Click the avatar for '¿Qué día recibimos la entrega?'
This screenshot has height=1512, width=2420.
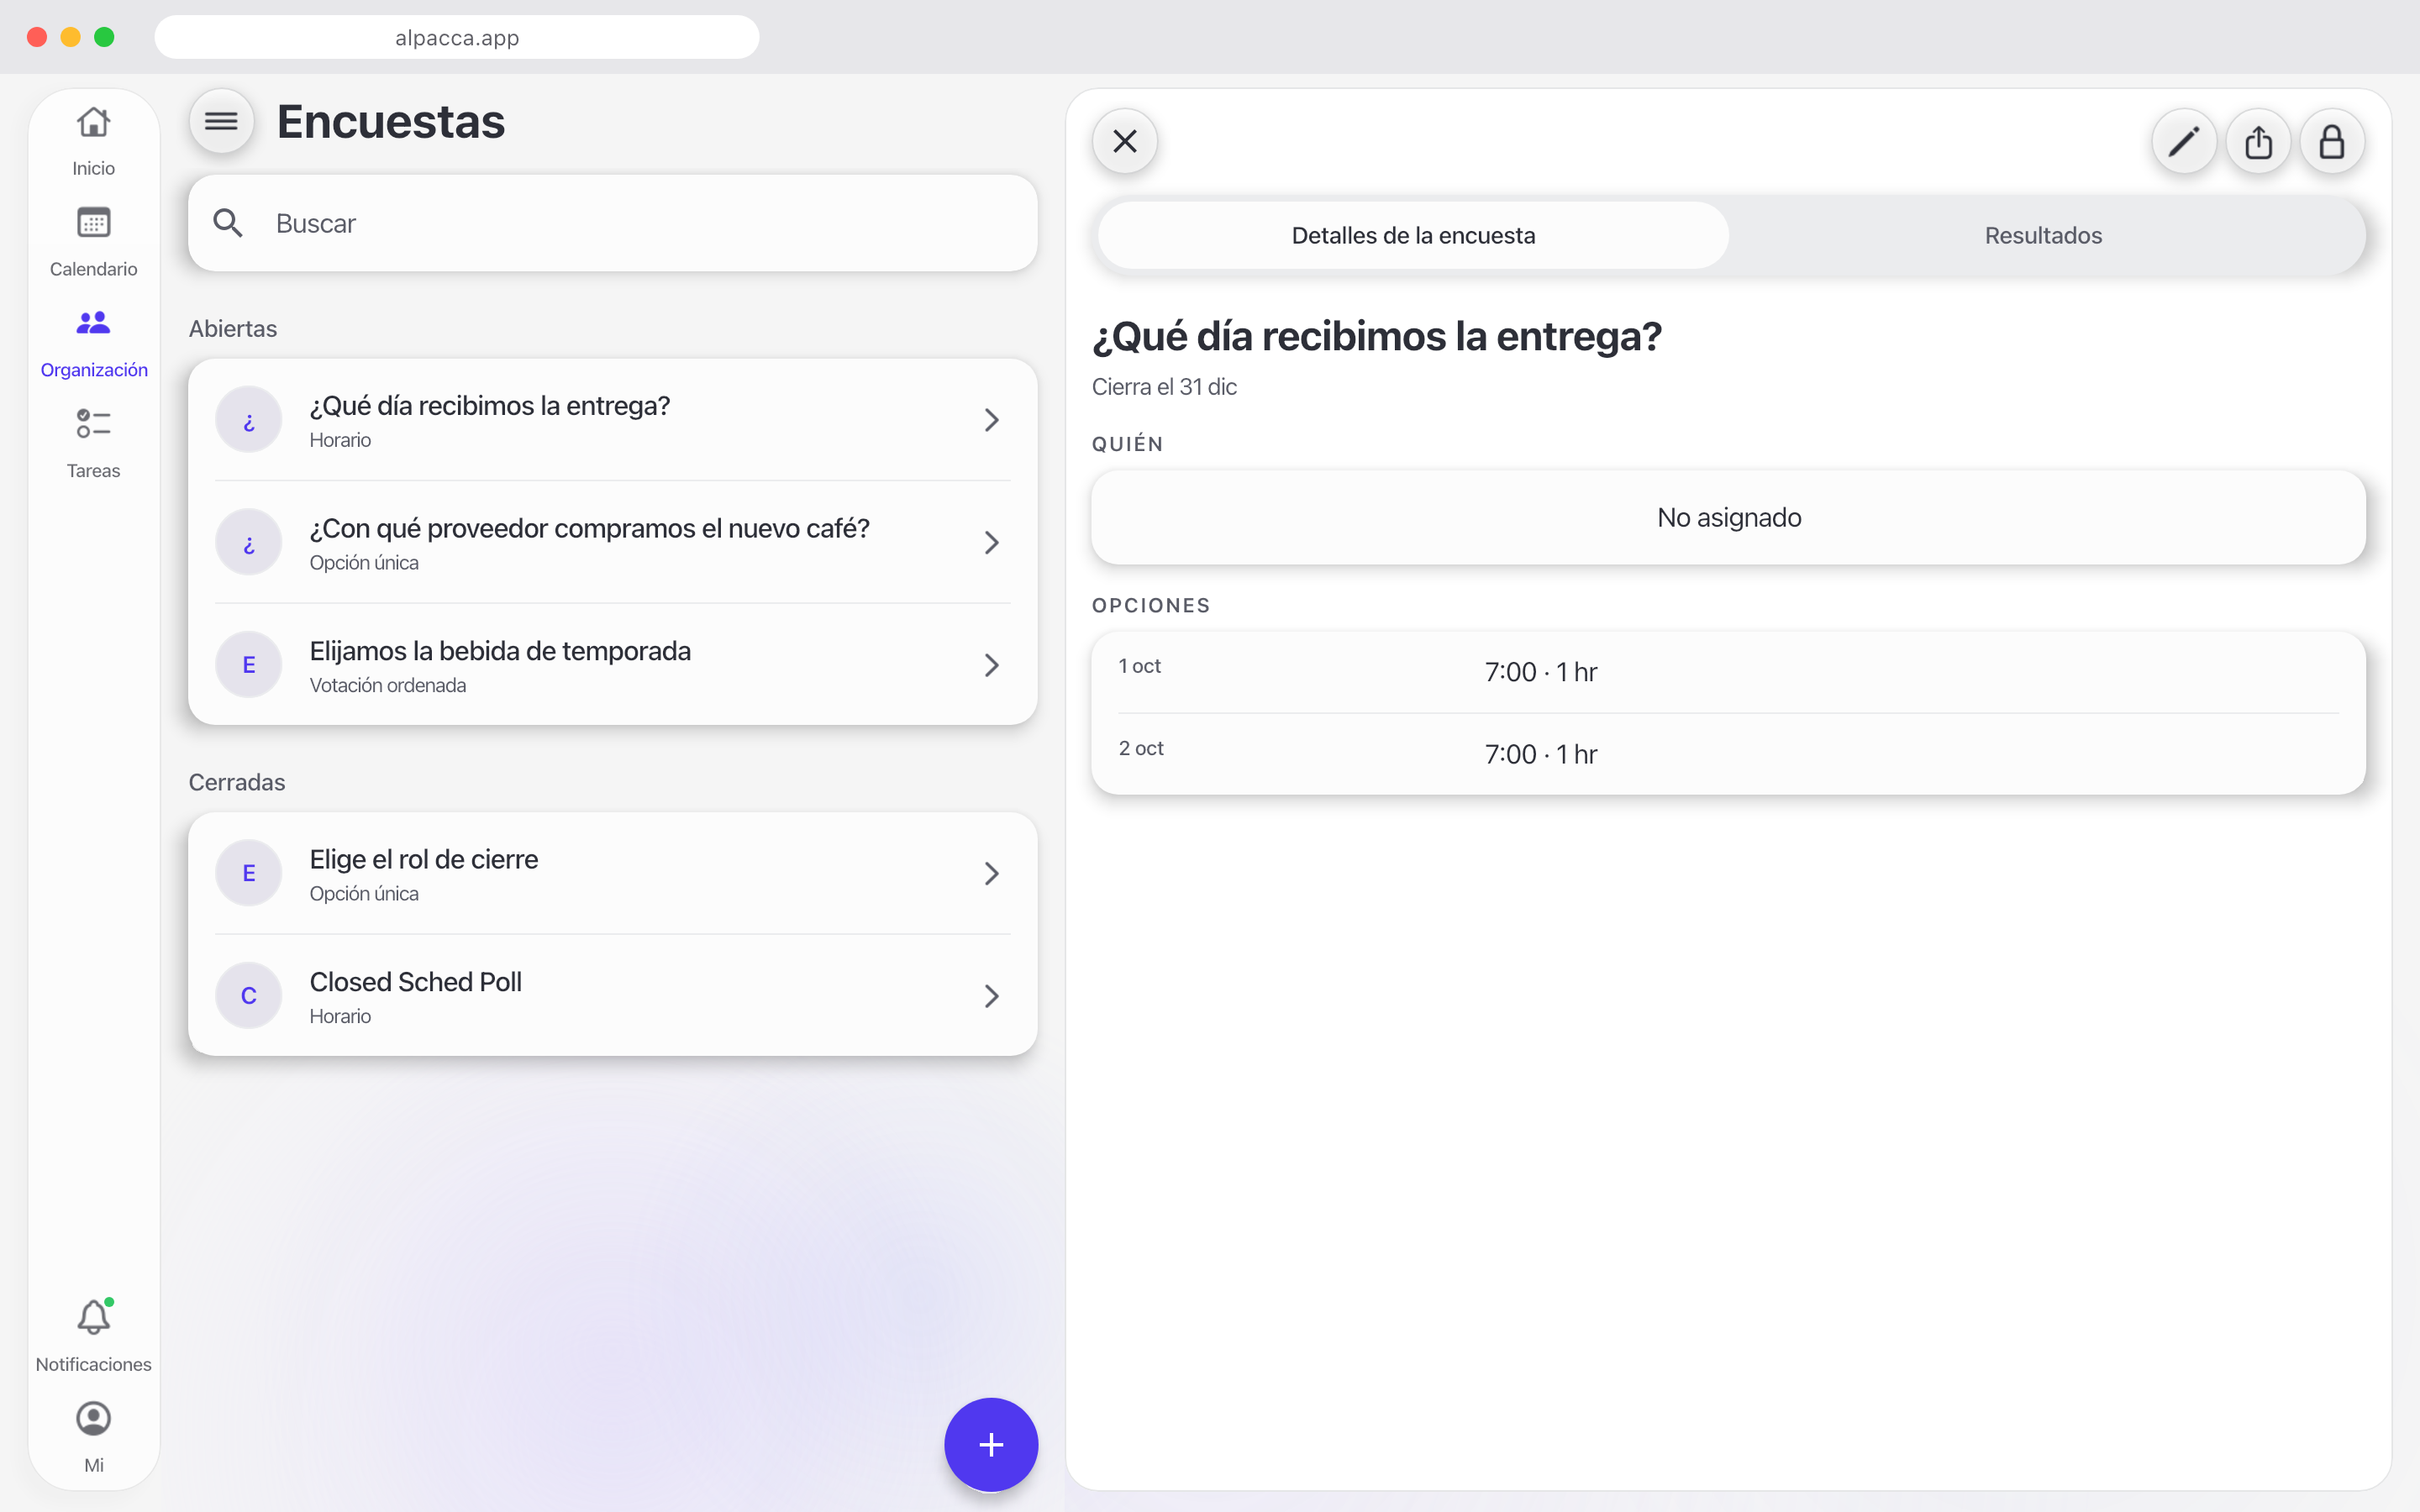coord(249,420)
